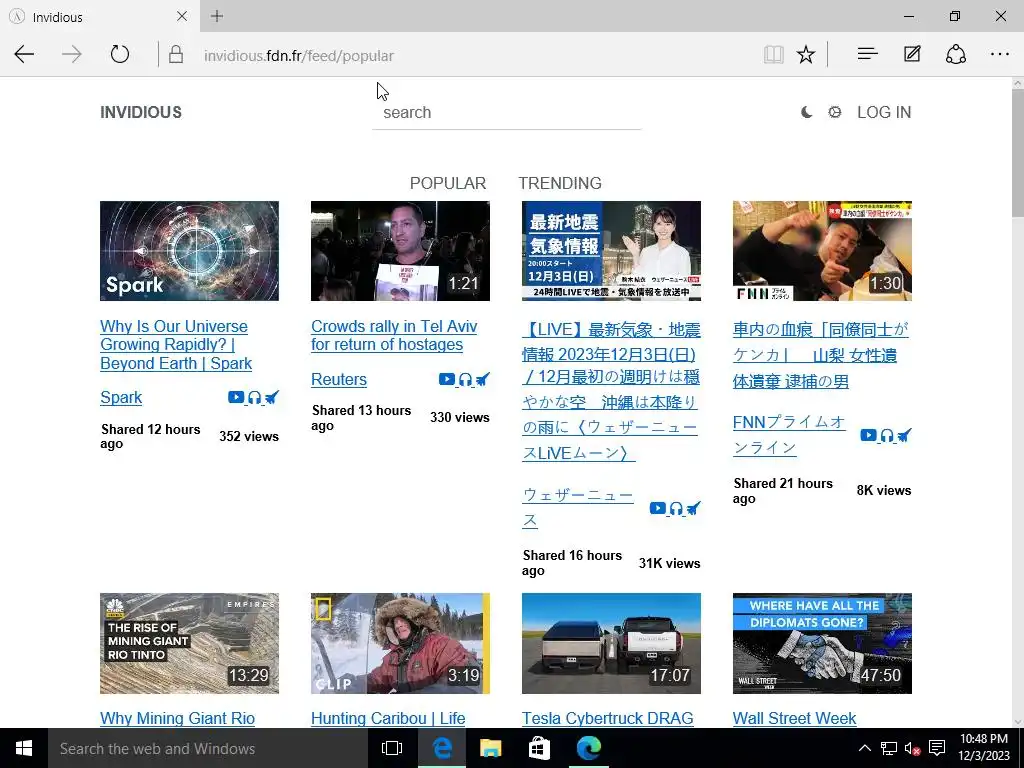Image resolution: width=1024 pixels, height=768 pixels.
Task: Open Tesla Cybertruck drag race thumbnail
Action: click(x=611, y=643)
